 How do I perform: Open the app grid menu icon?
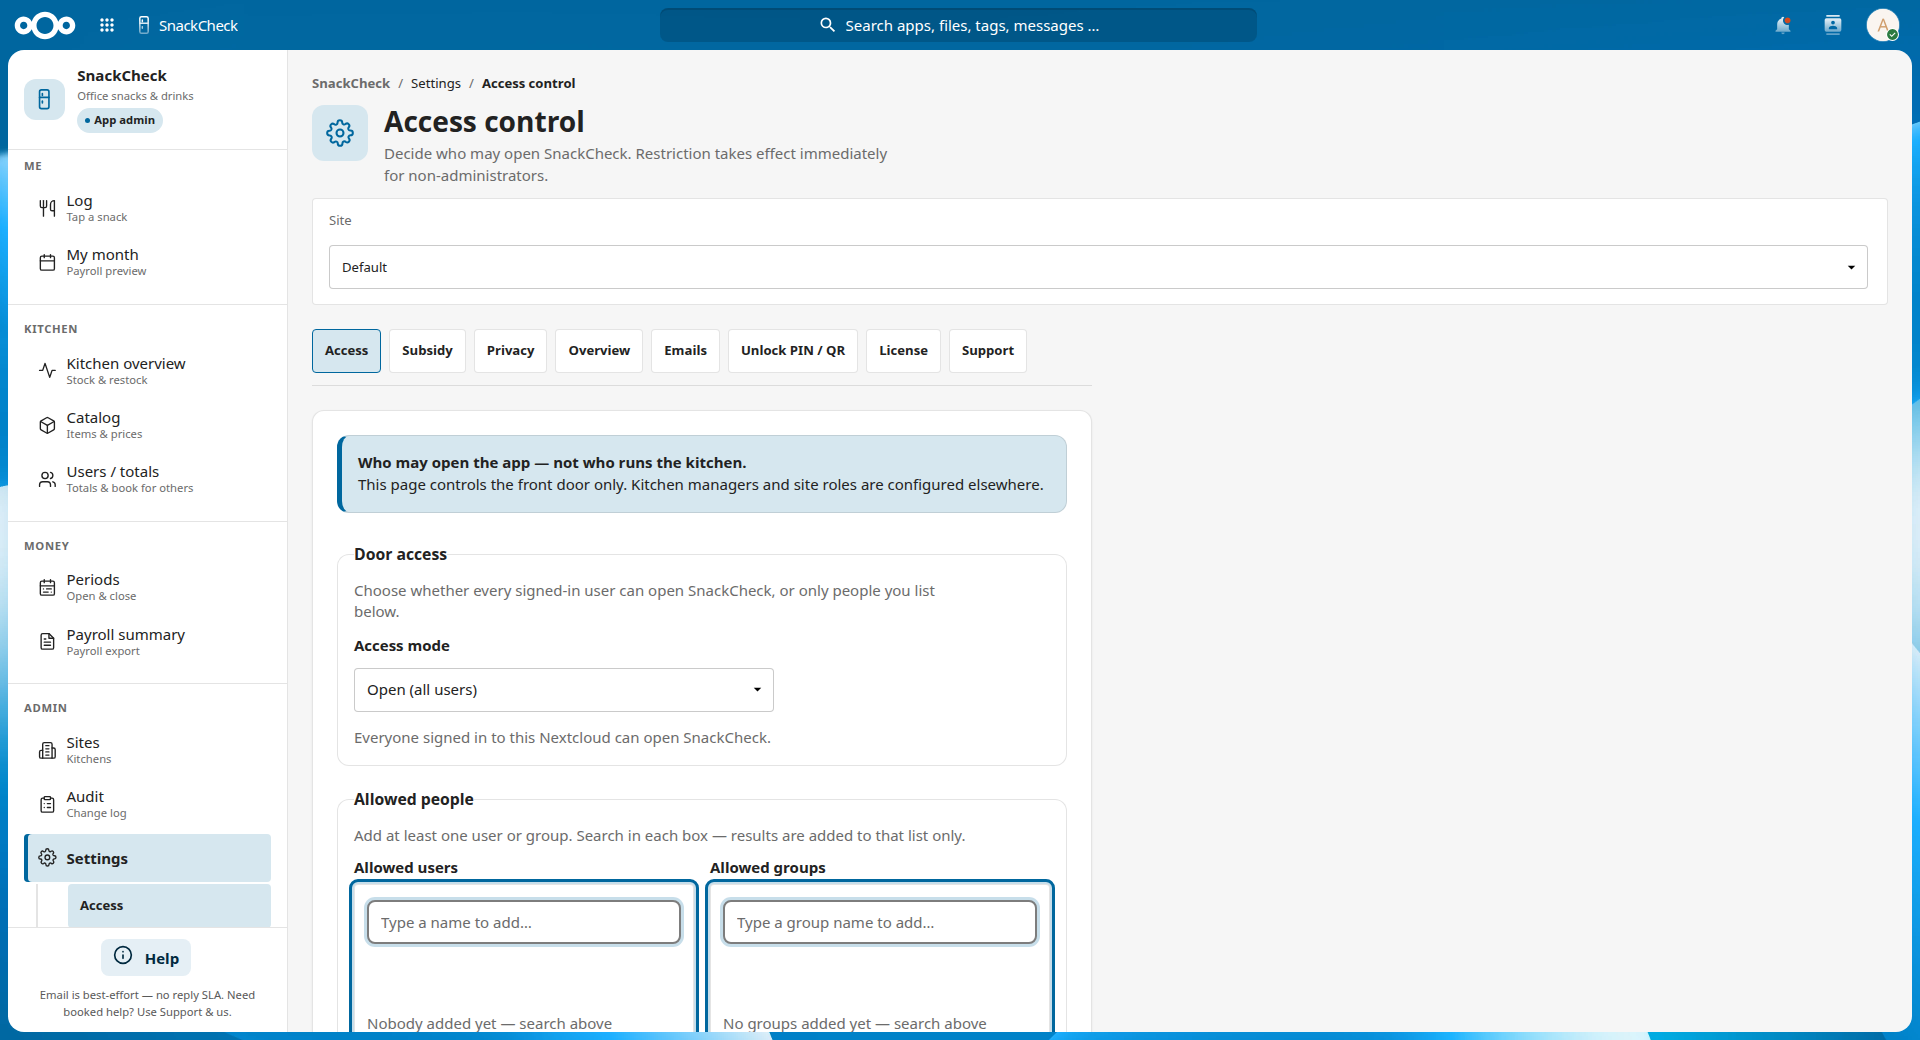107,25
